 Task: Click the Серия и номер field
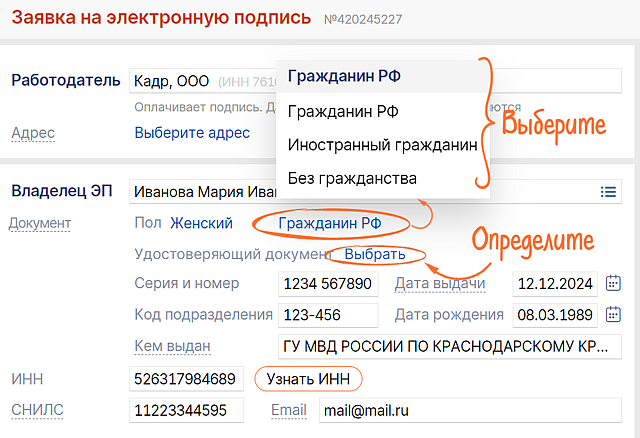[x=328, y=284]
